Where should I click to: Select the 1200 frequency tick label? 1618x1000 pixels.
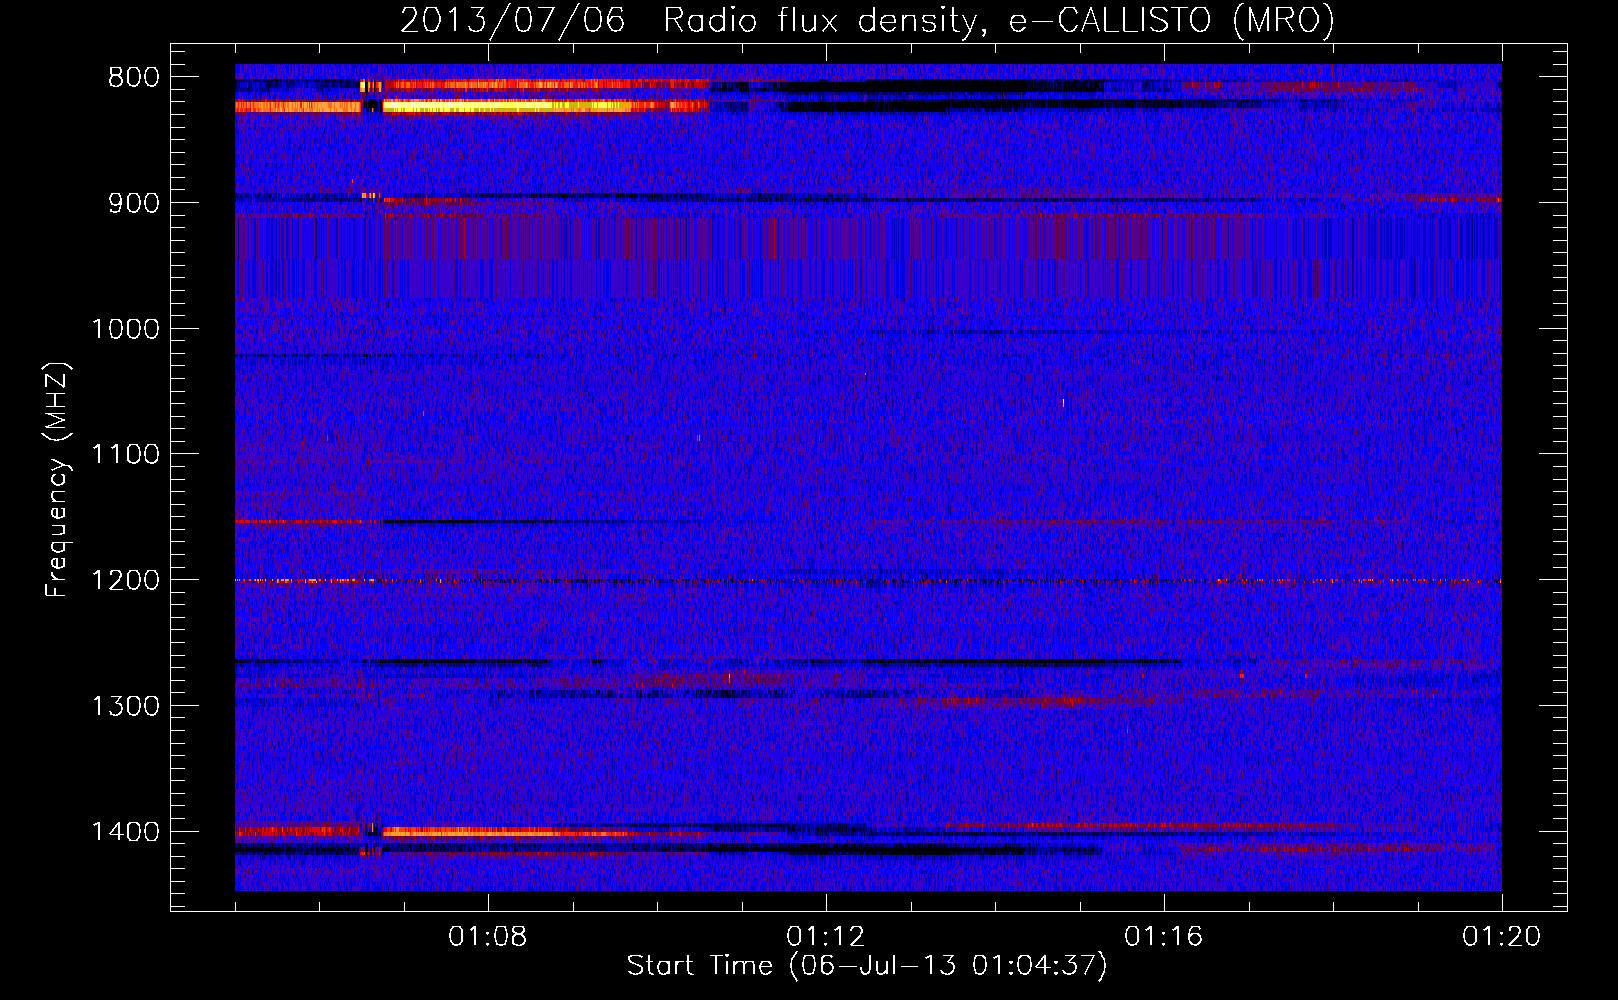[125, 581]
